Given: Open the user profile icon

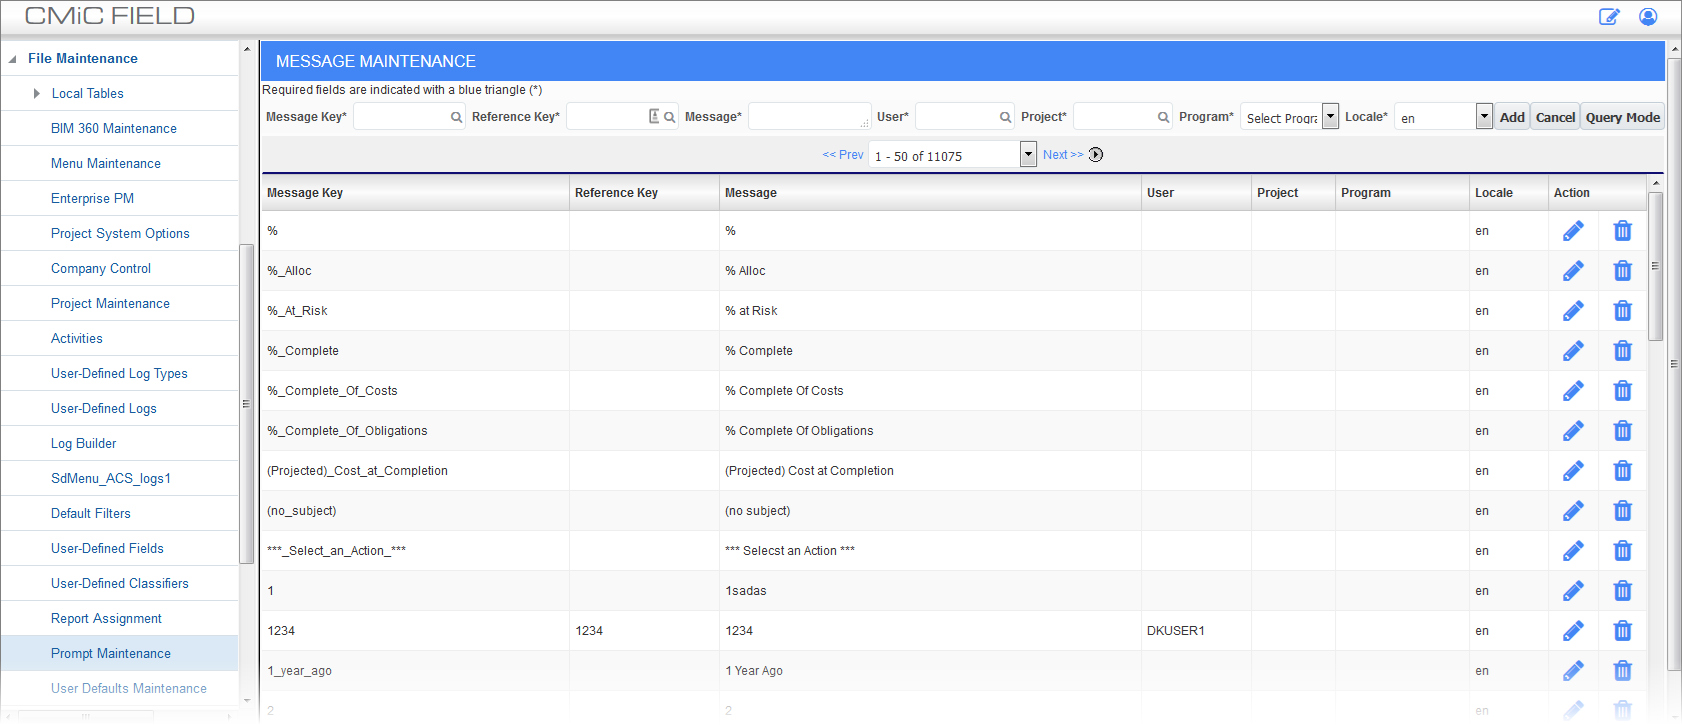Looking at the screenshot, I should (1648, 16).
